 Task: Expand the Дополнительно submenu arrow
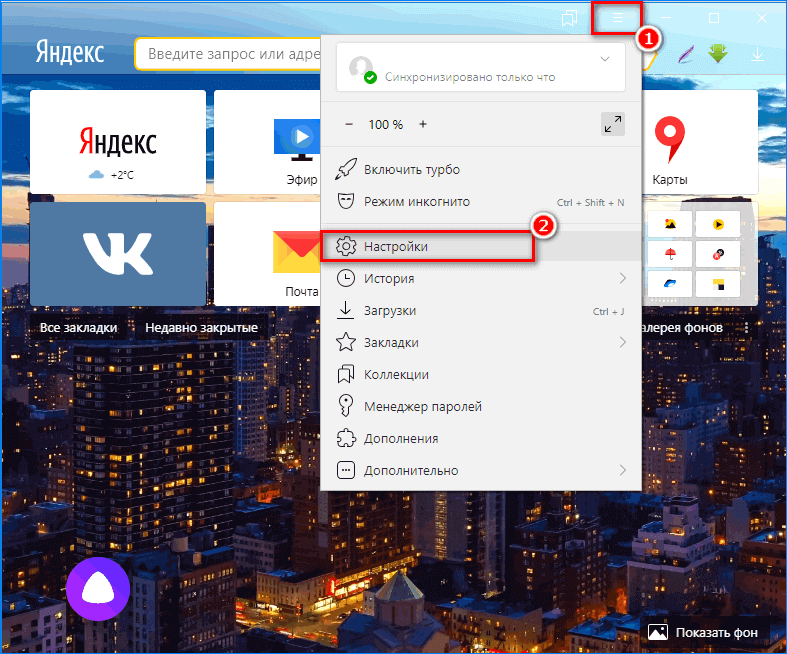point(623,470)
